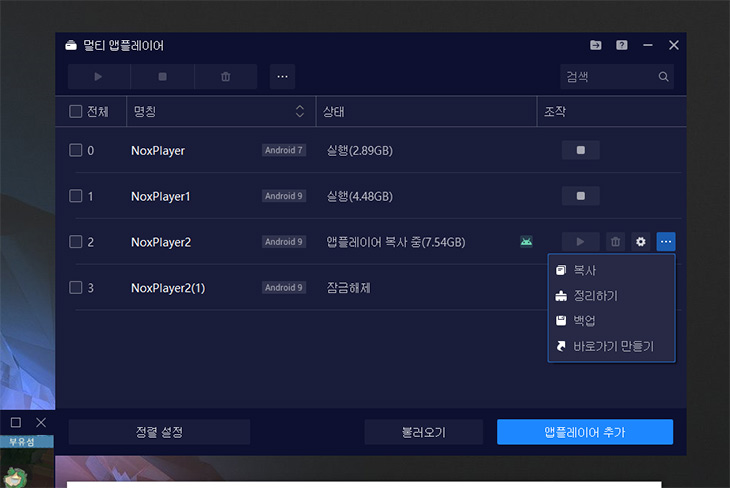The width and height of the screenshot is (730, 488).
Task: Click the 잠금해제 status text
Action: pos(348,288)
